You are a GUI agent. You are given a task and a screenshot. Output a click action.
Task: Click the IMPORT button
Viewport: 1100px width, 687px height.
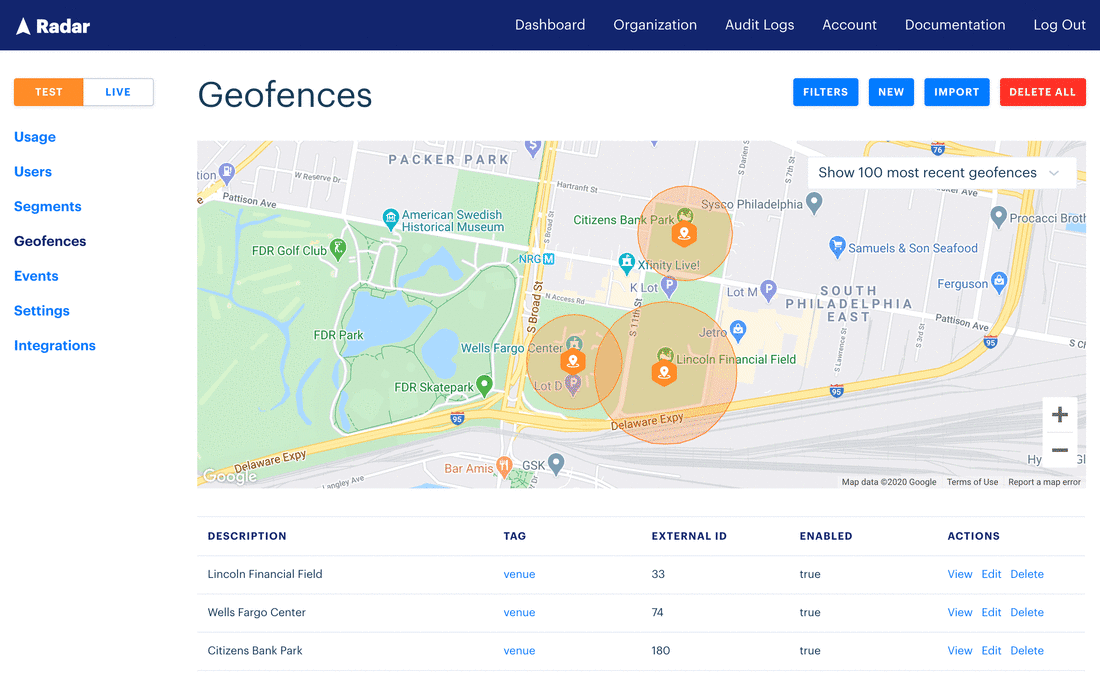point(956,92)
